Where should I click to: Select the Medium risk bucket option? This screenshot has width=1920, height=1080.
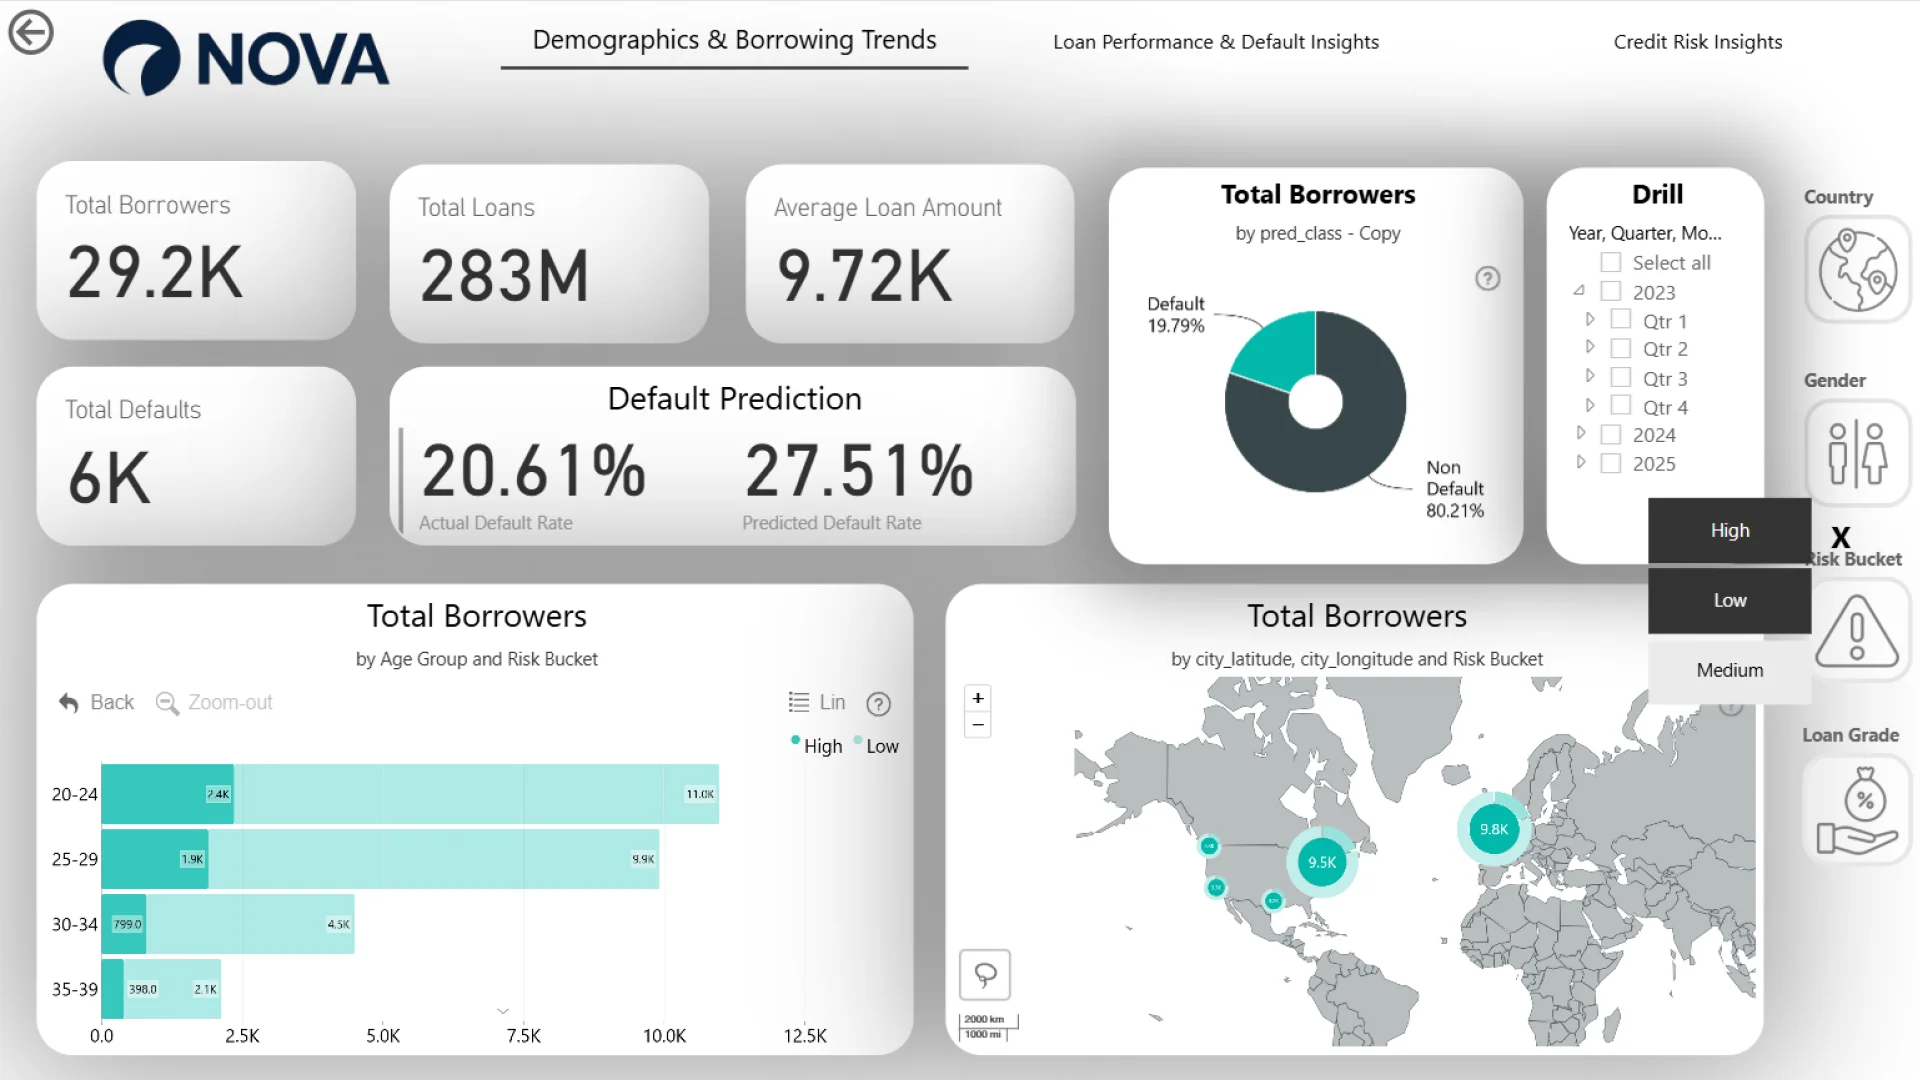tap(1729, 670)
